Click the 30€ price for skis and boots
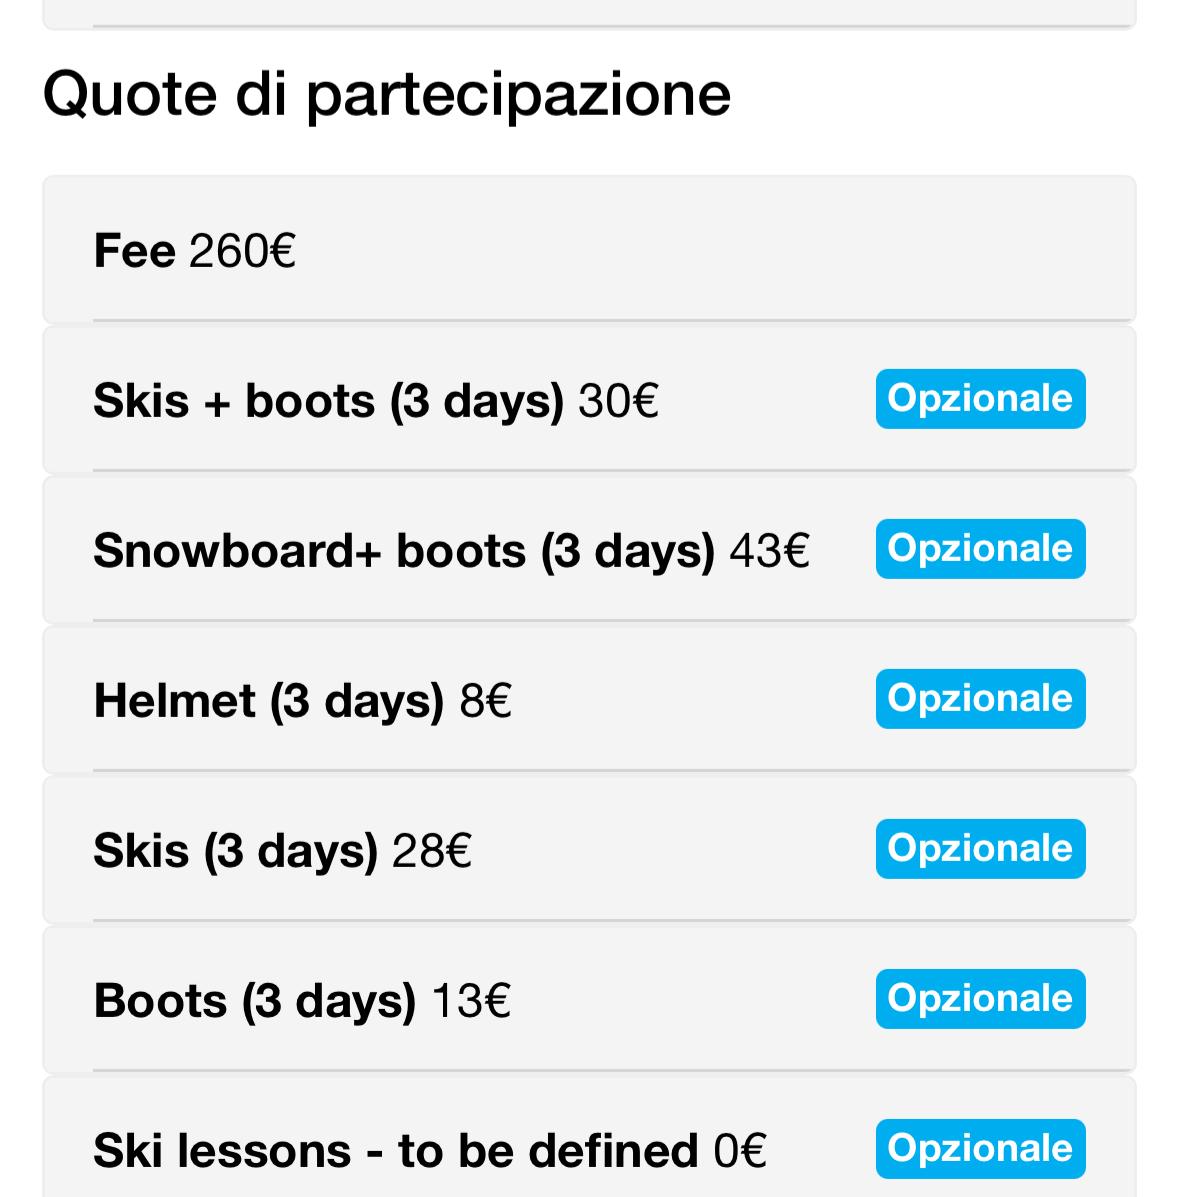The image size is (1179, 1197). pyautogui.click(x=618, y=400)
